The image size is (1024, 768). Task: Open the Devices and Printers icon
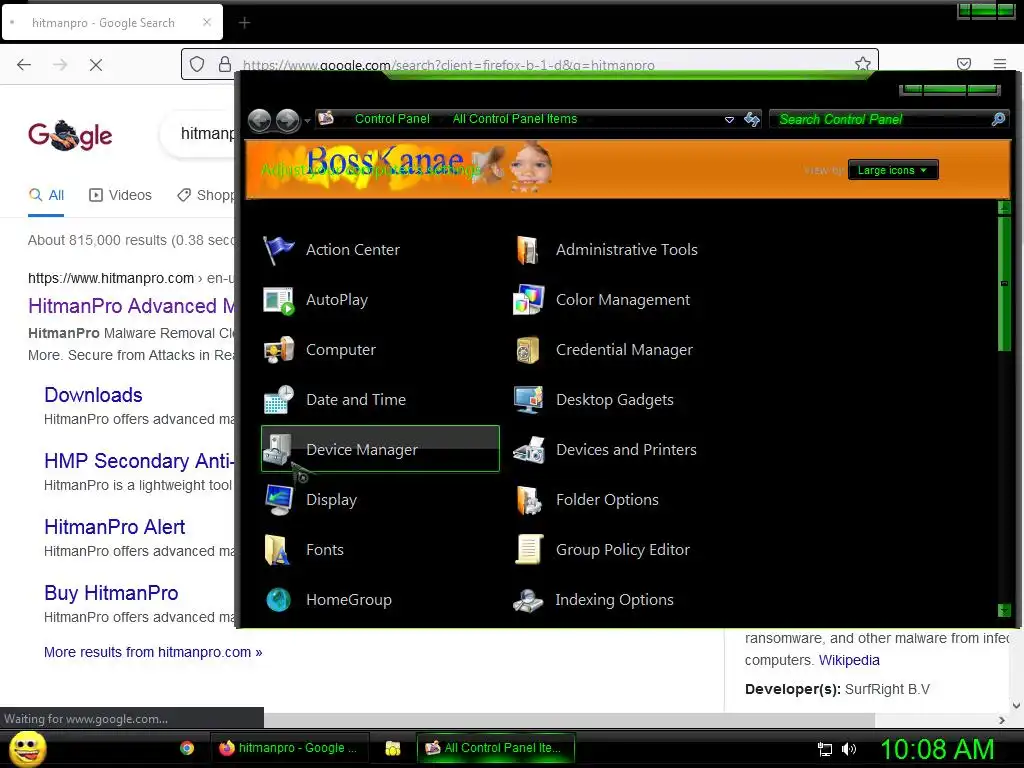(x=528, y=450)
